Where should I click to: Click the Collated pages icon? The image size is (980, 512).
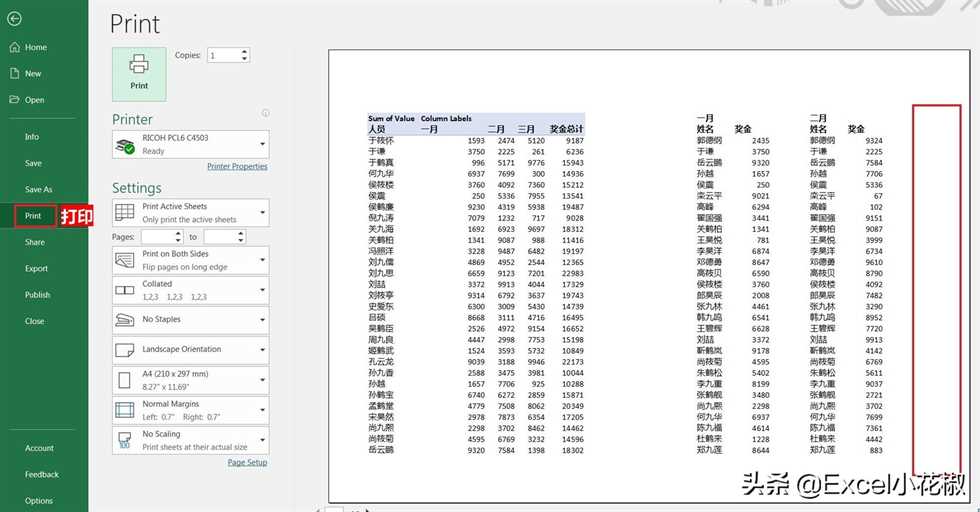125,290
